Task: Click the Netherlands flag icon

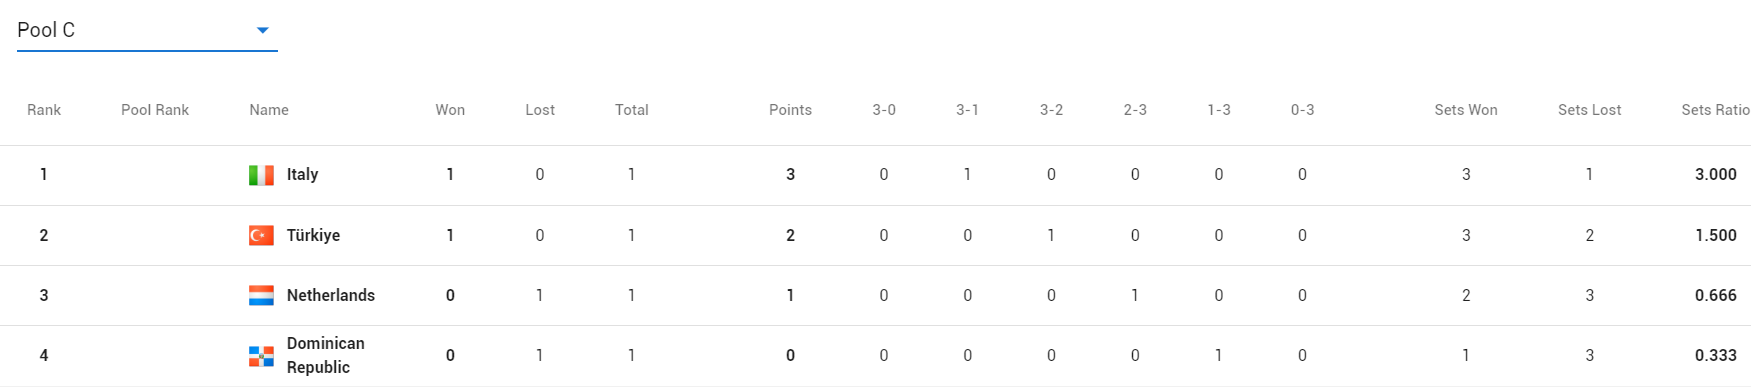Action: [x=261, y=295]
